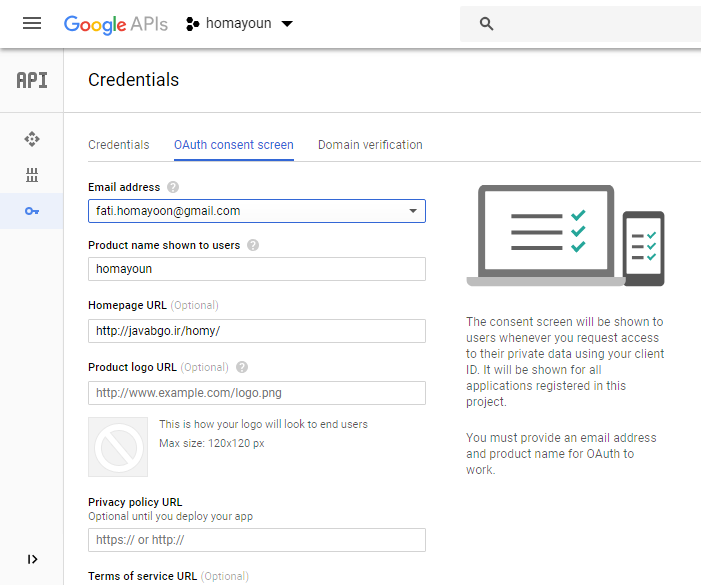
Task: Open the hamburger navigation menu
Action: [32, 23]
